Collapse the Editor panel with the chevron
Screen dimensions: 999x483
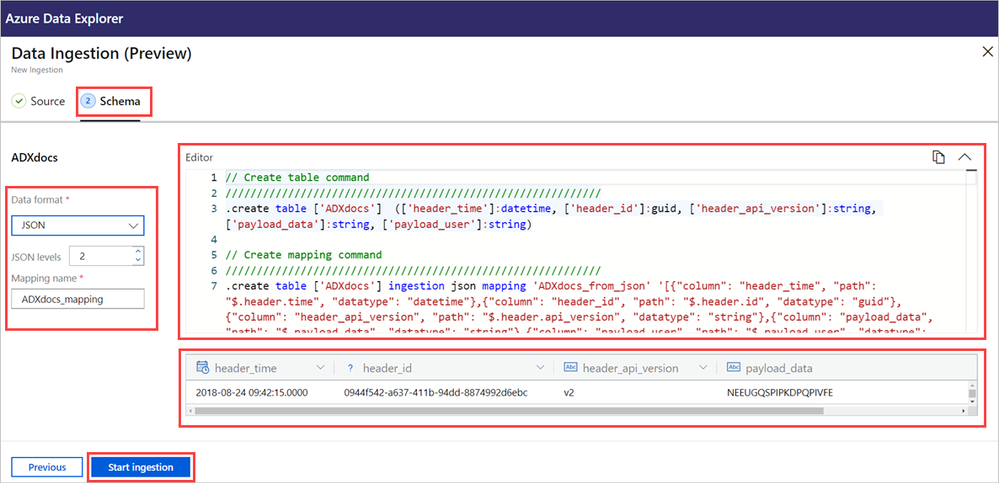[x=965, y=157]
